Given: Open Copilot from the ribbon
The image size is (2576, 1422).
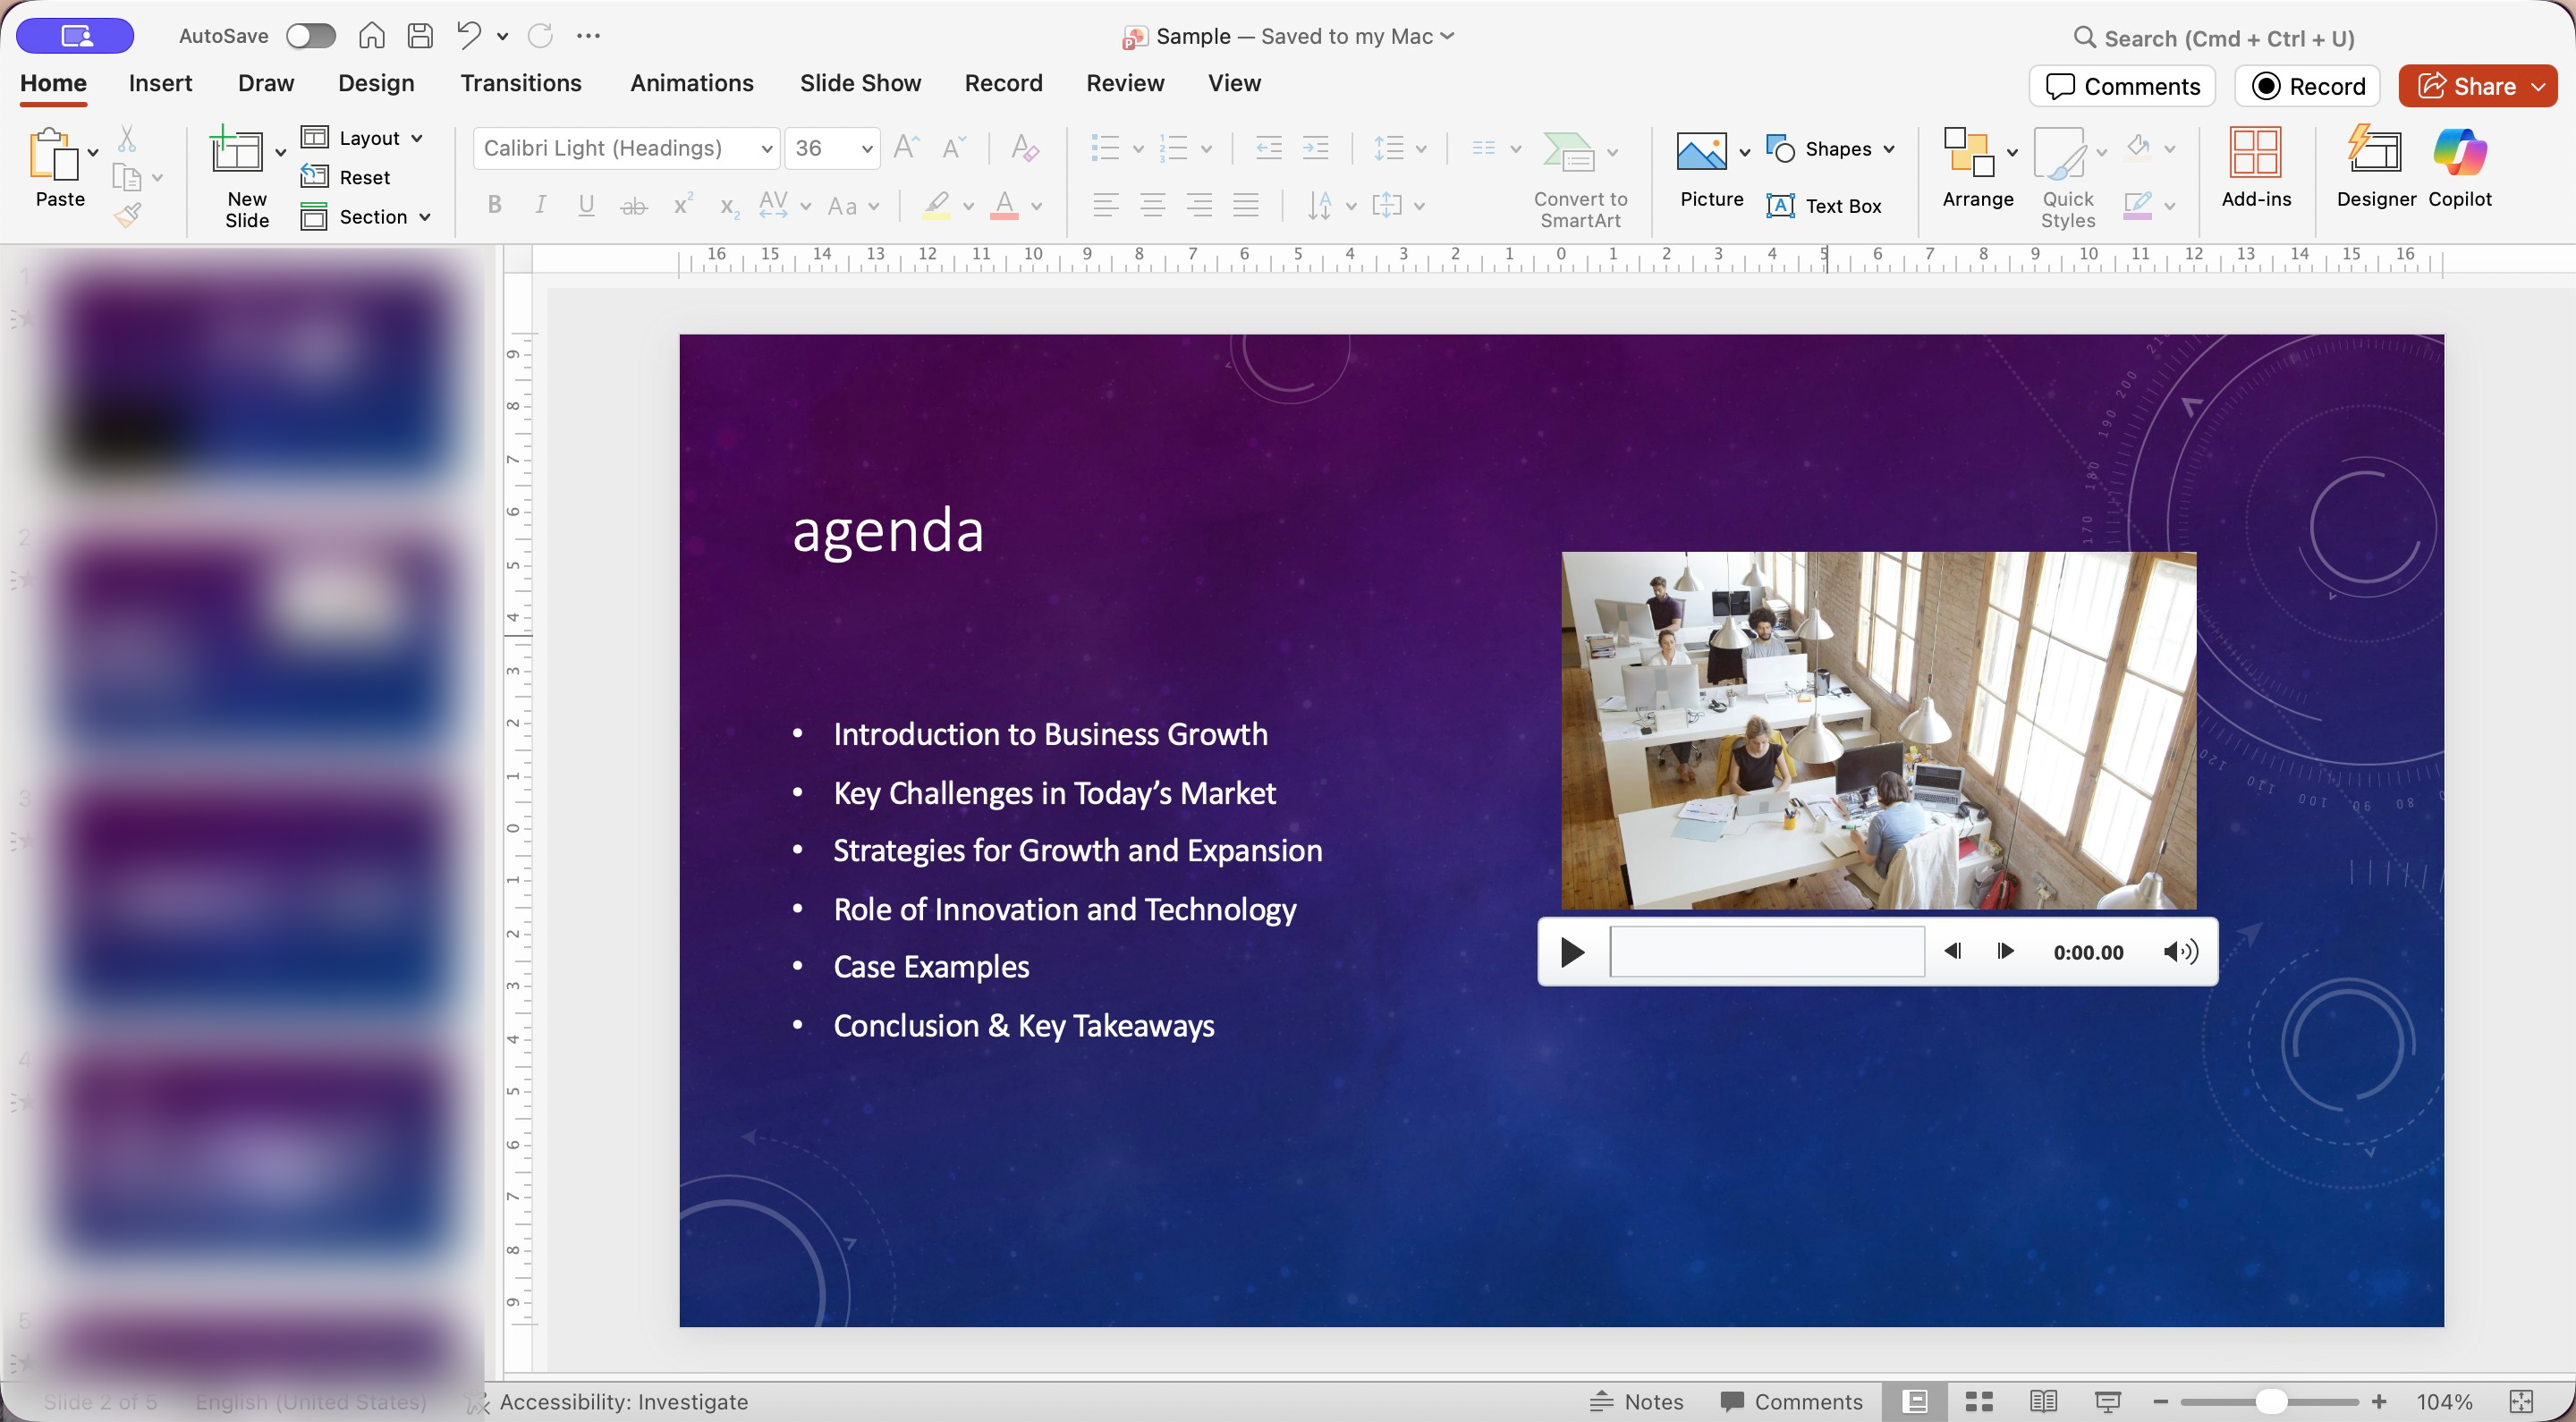Looking at the screenshot, I should pos(2459,154).
